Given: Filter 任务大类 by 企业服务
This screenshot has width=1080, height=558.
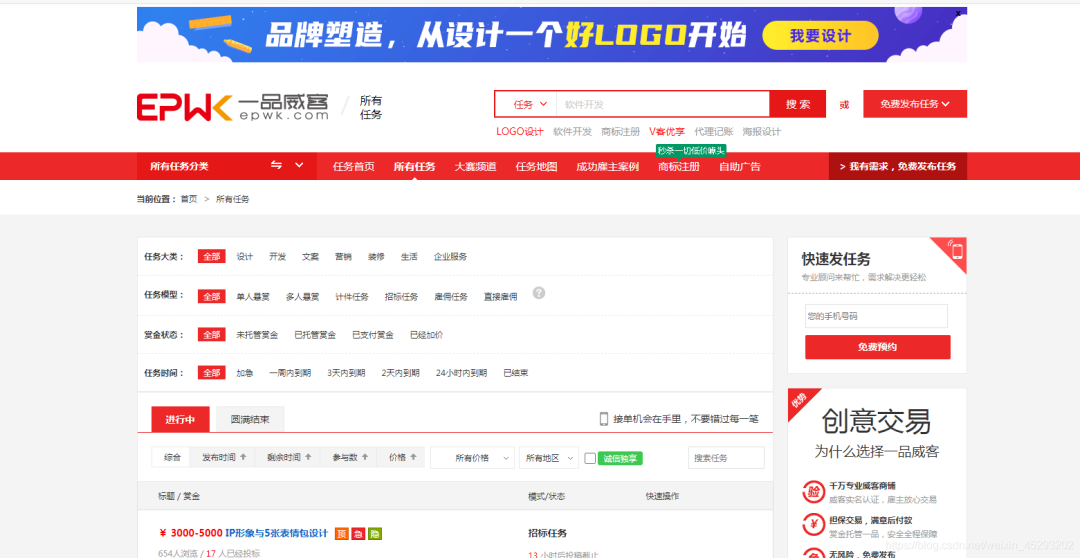Looking at the screenshot, I should point(450,256).
